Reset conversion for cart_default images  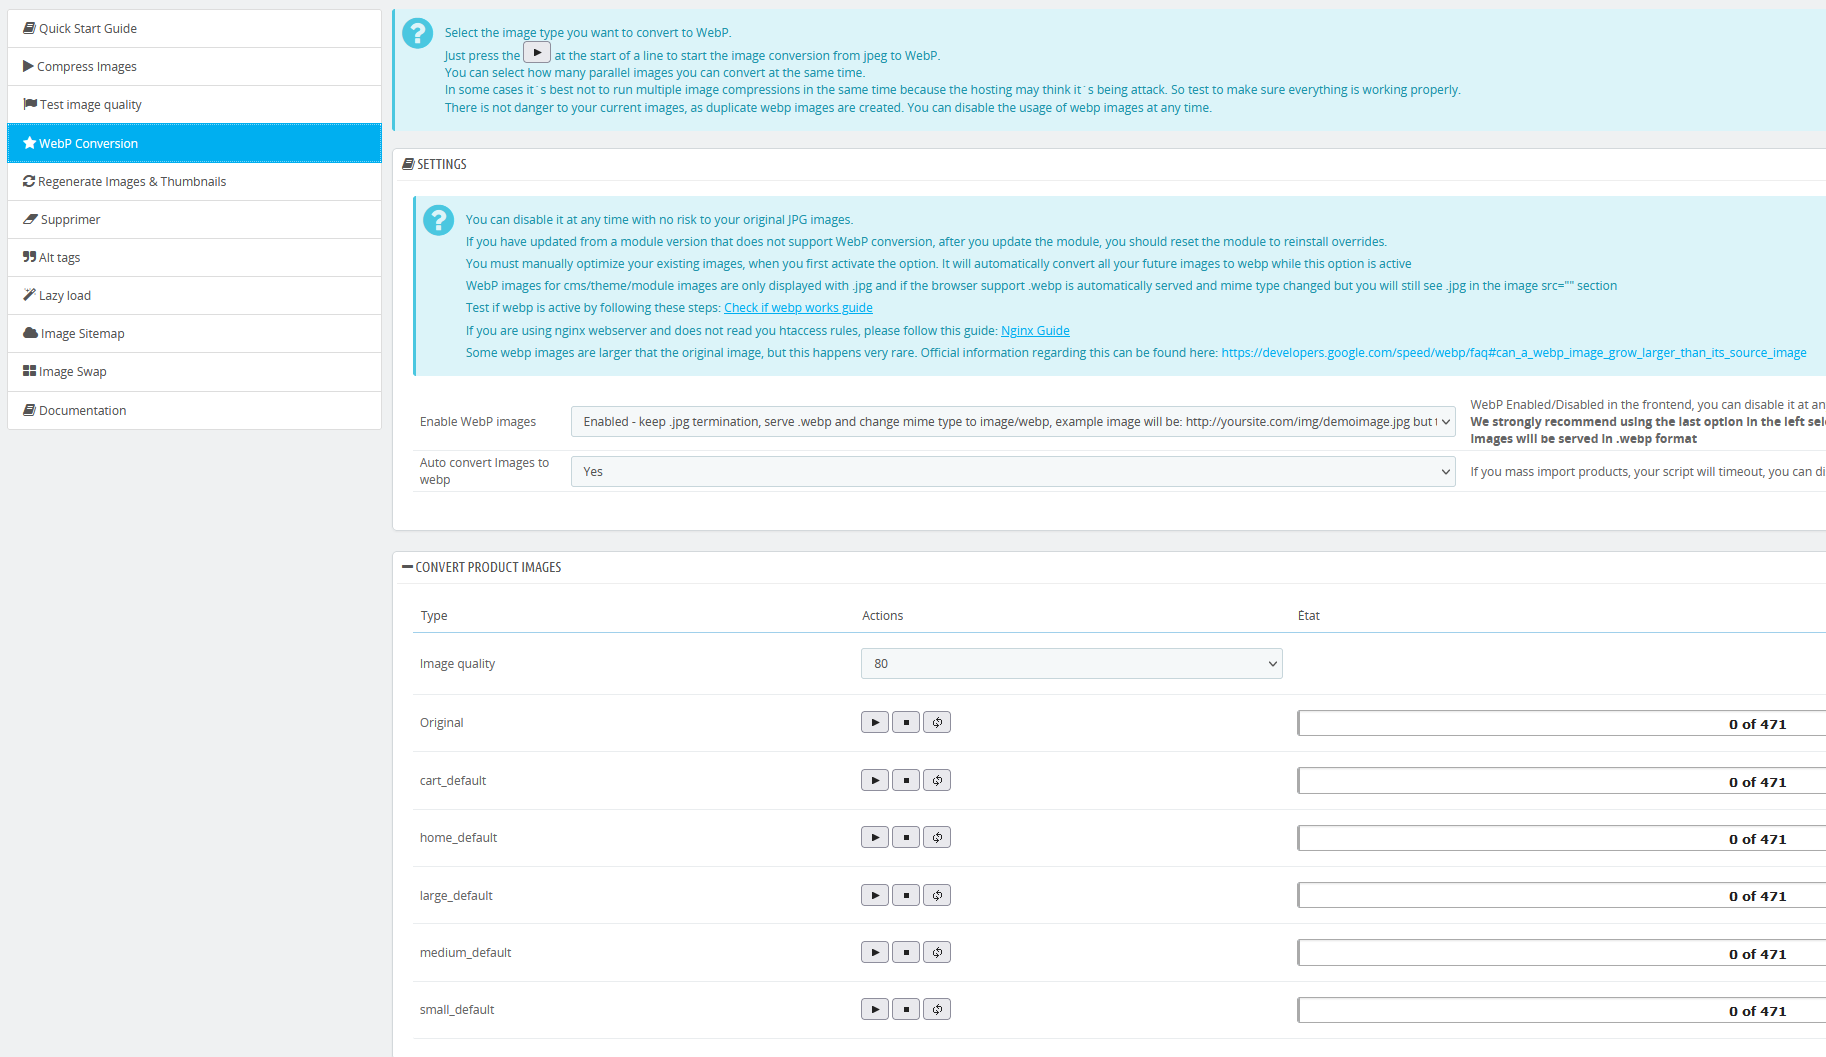click(937, 780)
